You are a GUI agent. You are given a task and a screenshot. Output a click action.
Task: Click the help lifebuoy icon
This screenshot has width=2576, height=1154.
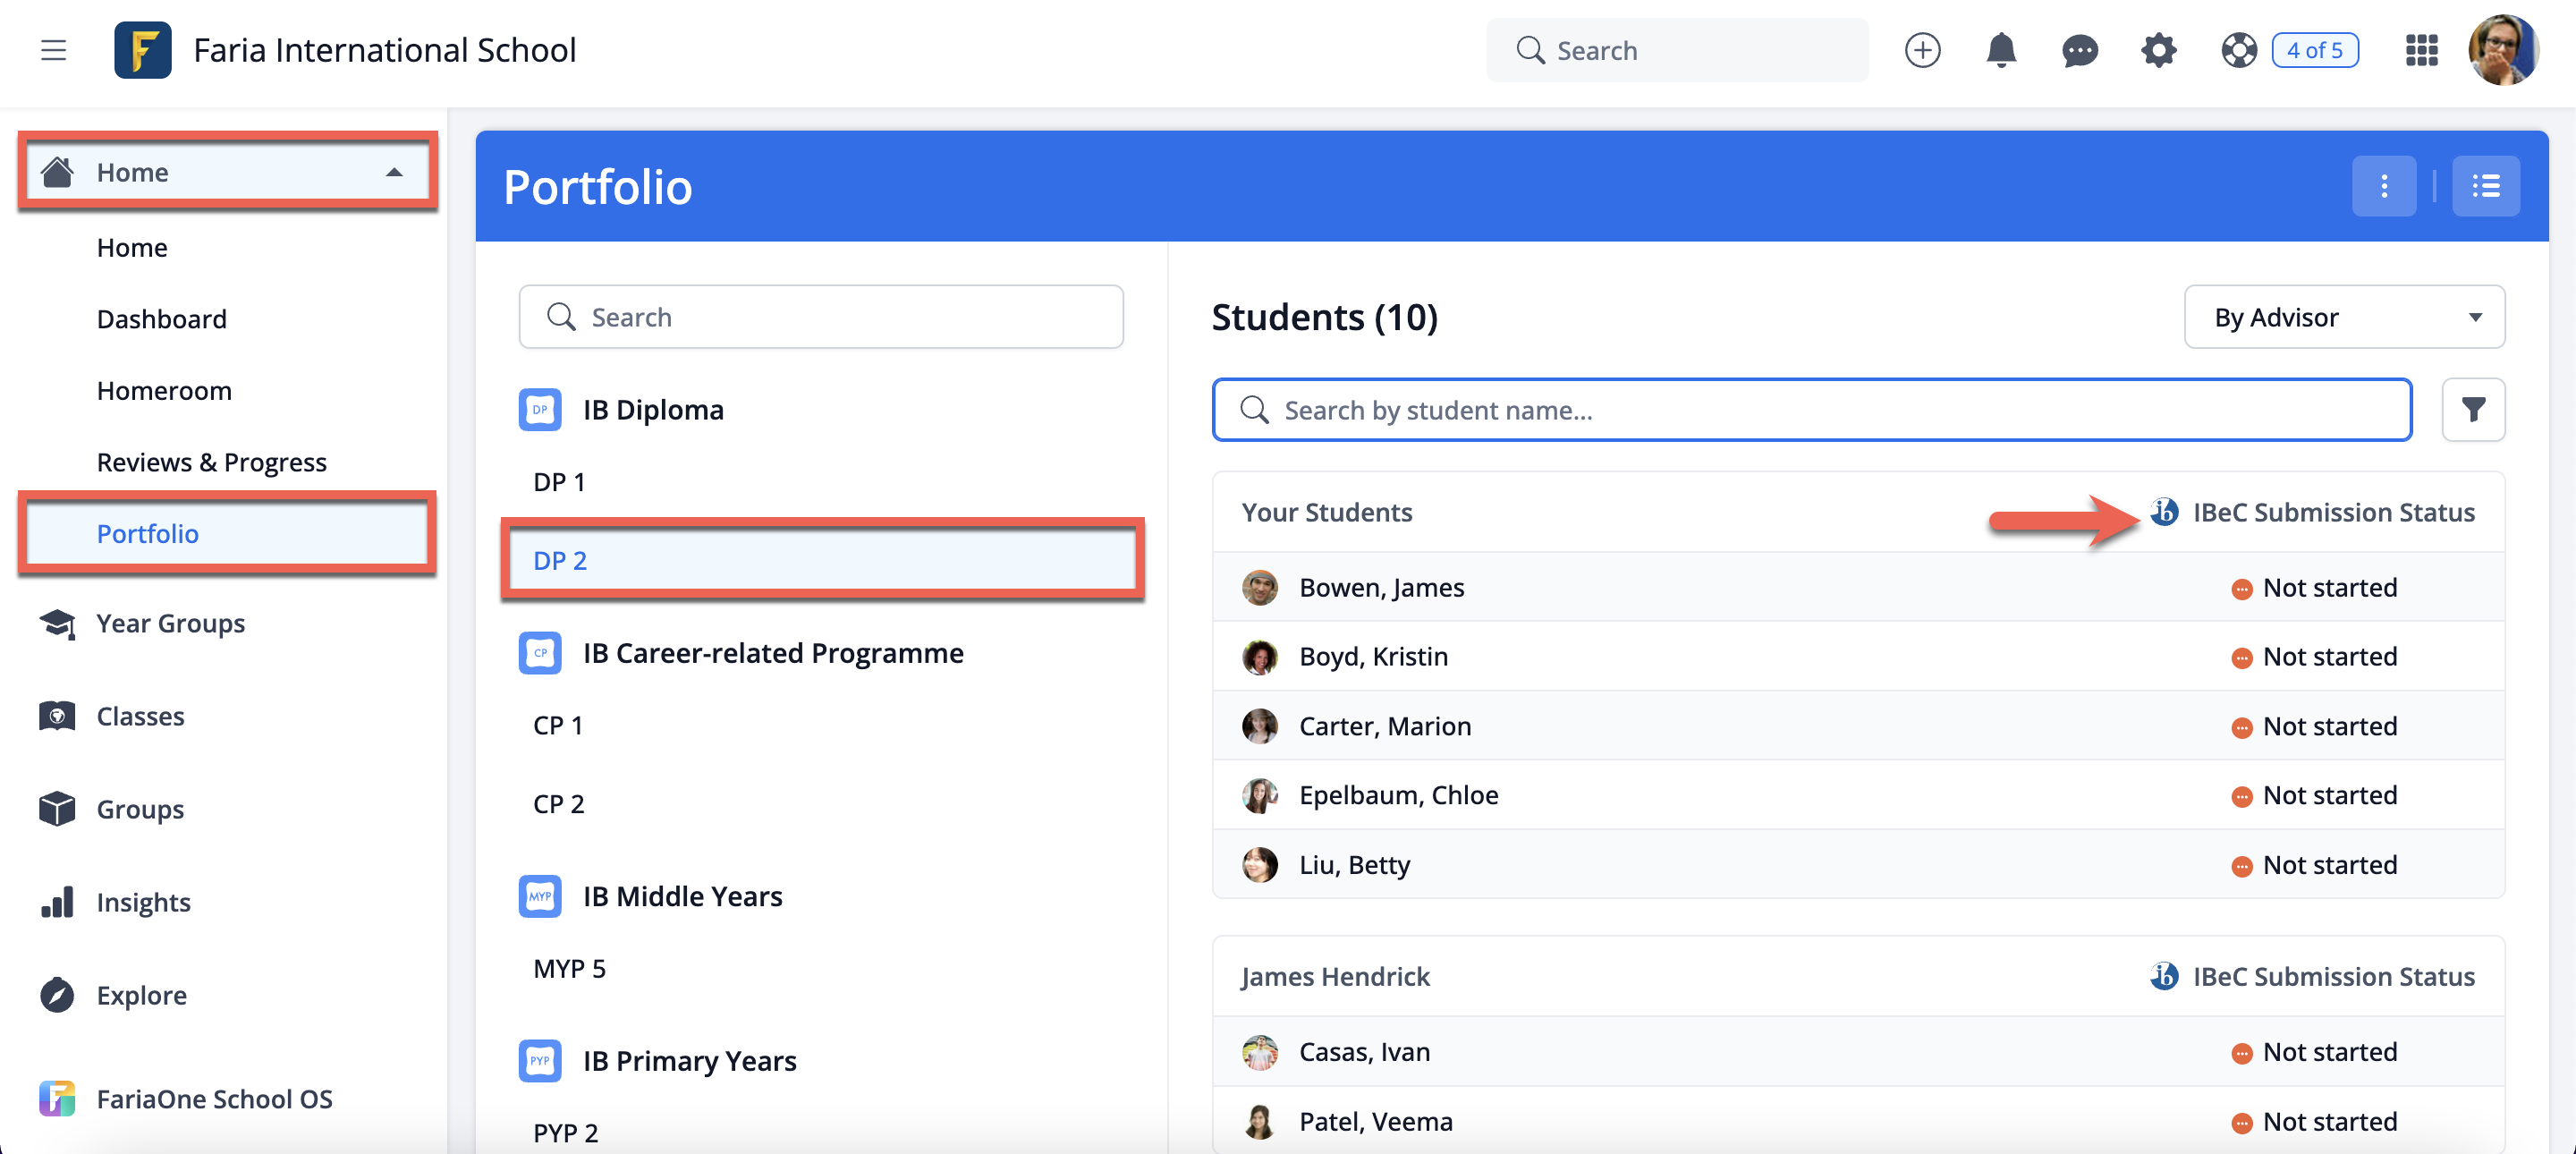point(2239,50)
